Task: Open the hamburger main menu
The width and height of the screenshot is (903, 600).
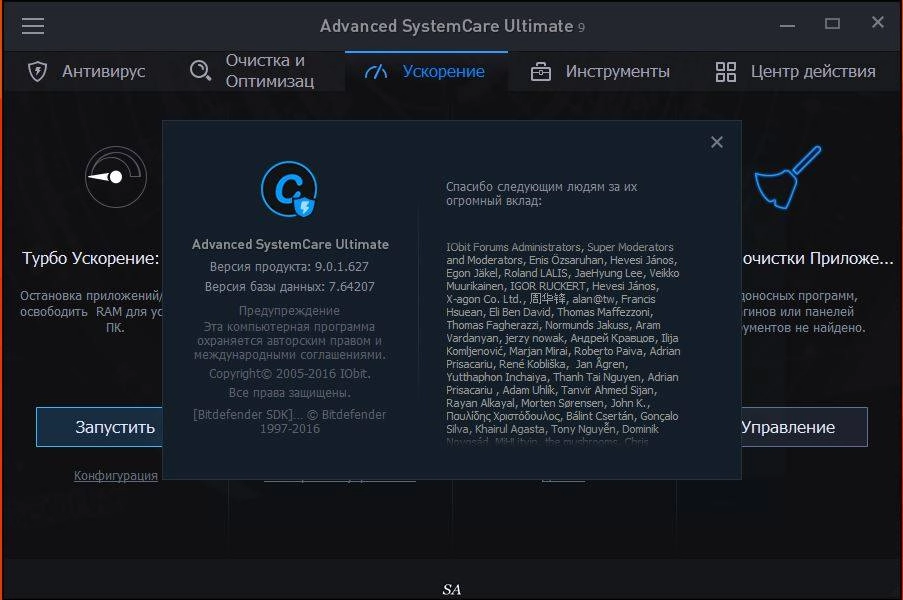Action: point(33,26)
